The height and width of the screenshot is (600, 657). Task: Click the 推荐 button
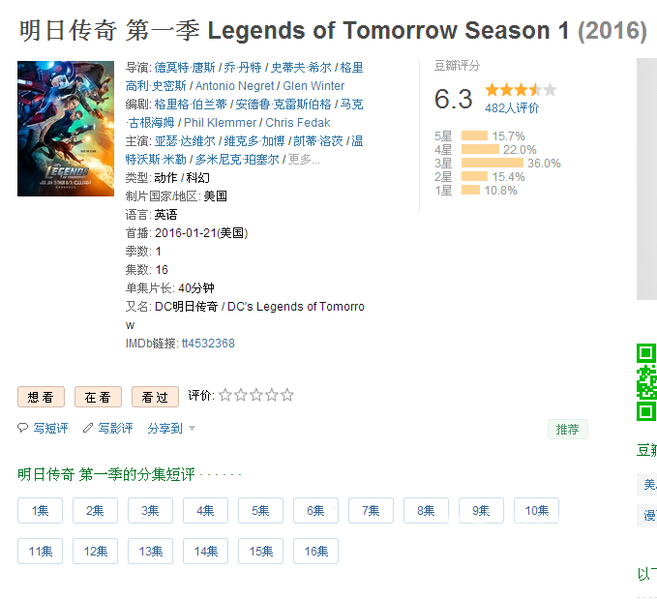point(568,429)
